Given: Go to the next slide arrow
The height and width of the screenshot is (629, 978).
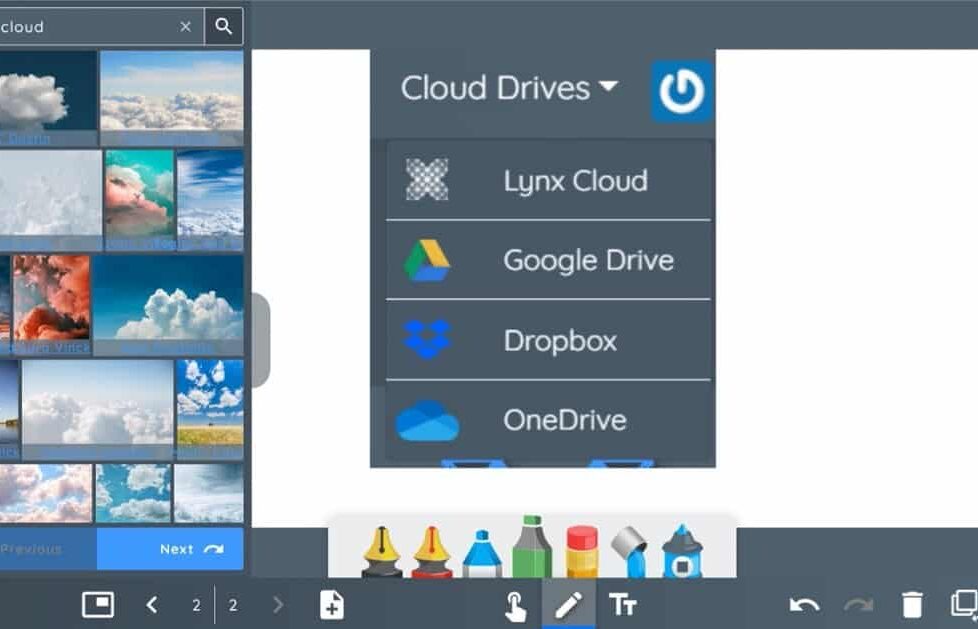Looking at the screenshot, I should click(x=278, y=604).
